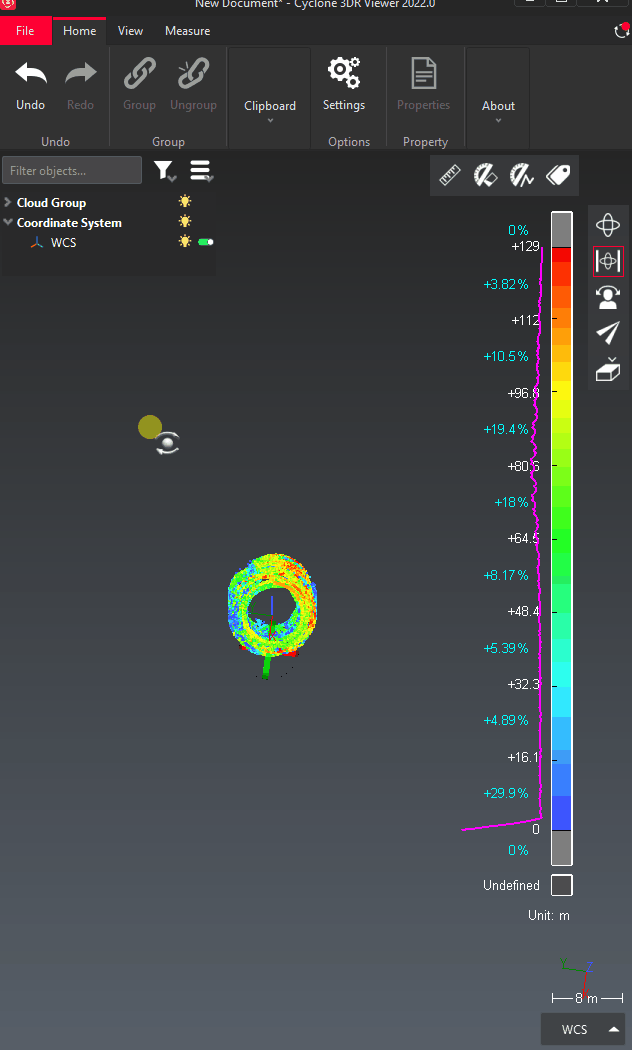Select the Cloud Group tree label
This screenshot has height=1050, width=632.
(x=51, y=202)
